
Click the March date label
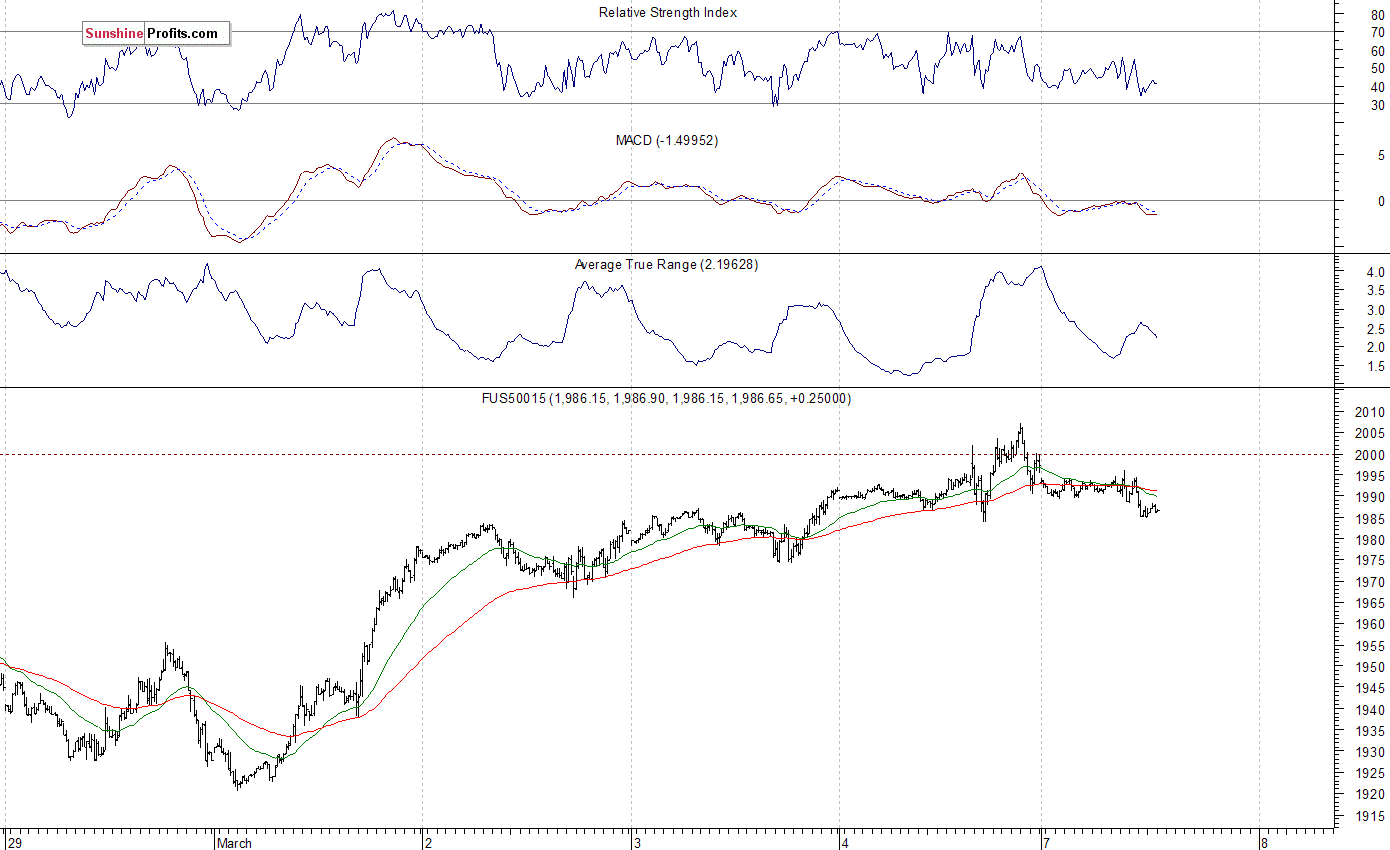235,843
